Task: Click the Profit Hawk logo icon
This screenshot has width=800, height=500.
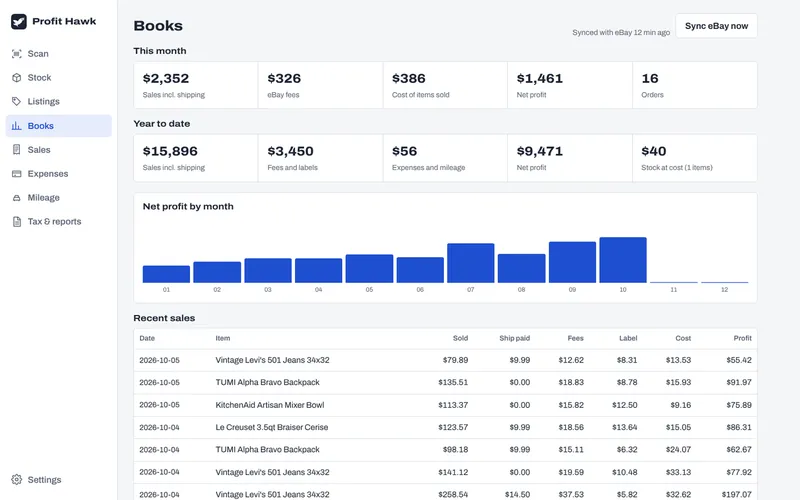Action: [19, 21]
